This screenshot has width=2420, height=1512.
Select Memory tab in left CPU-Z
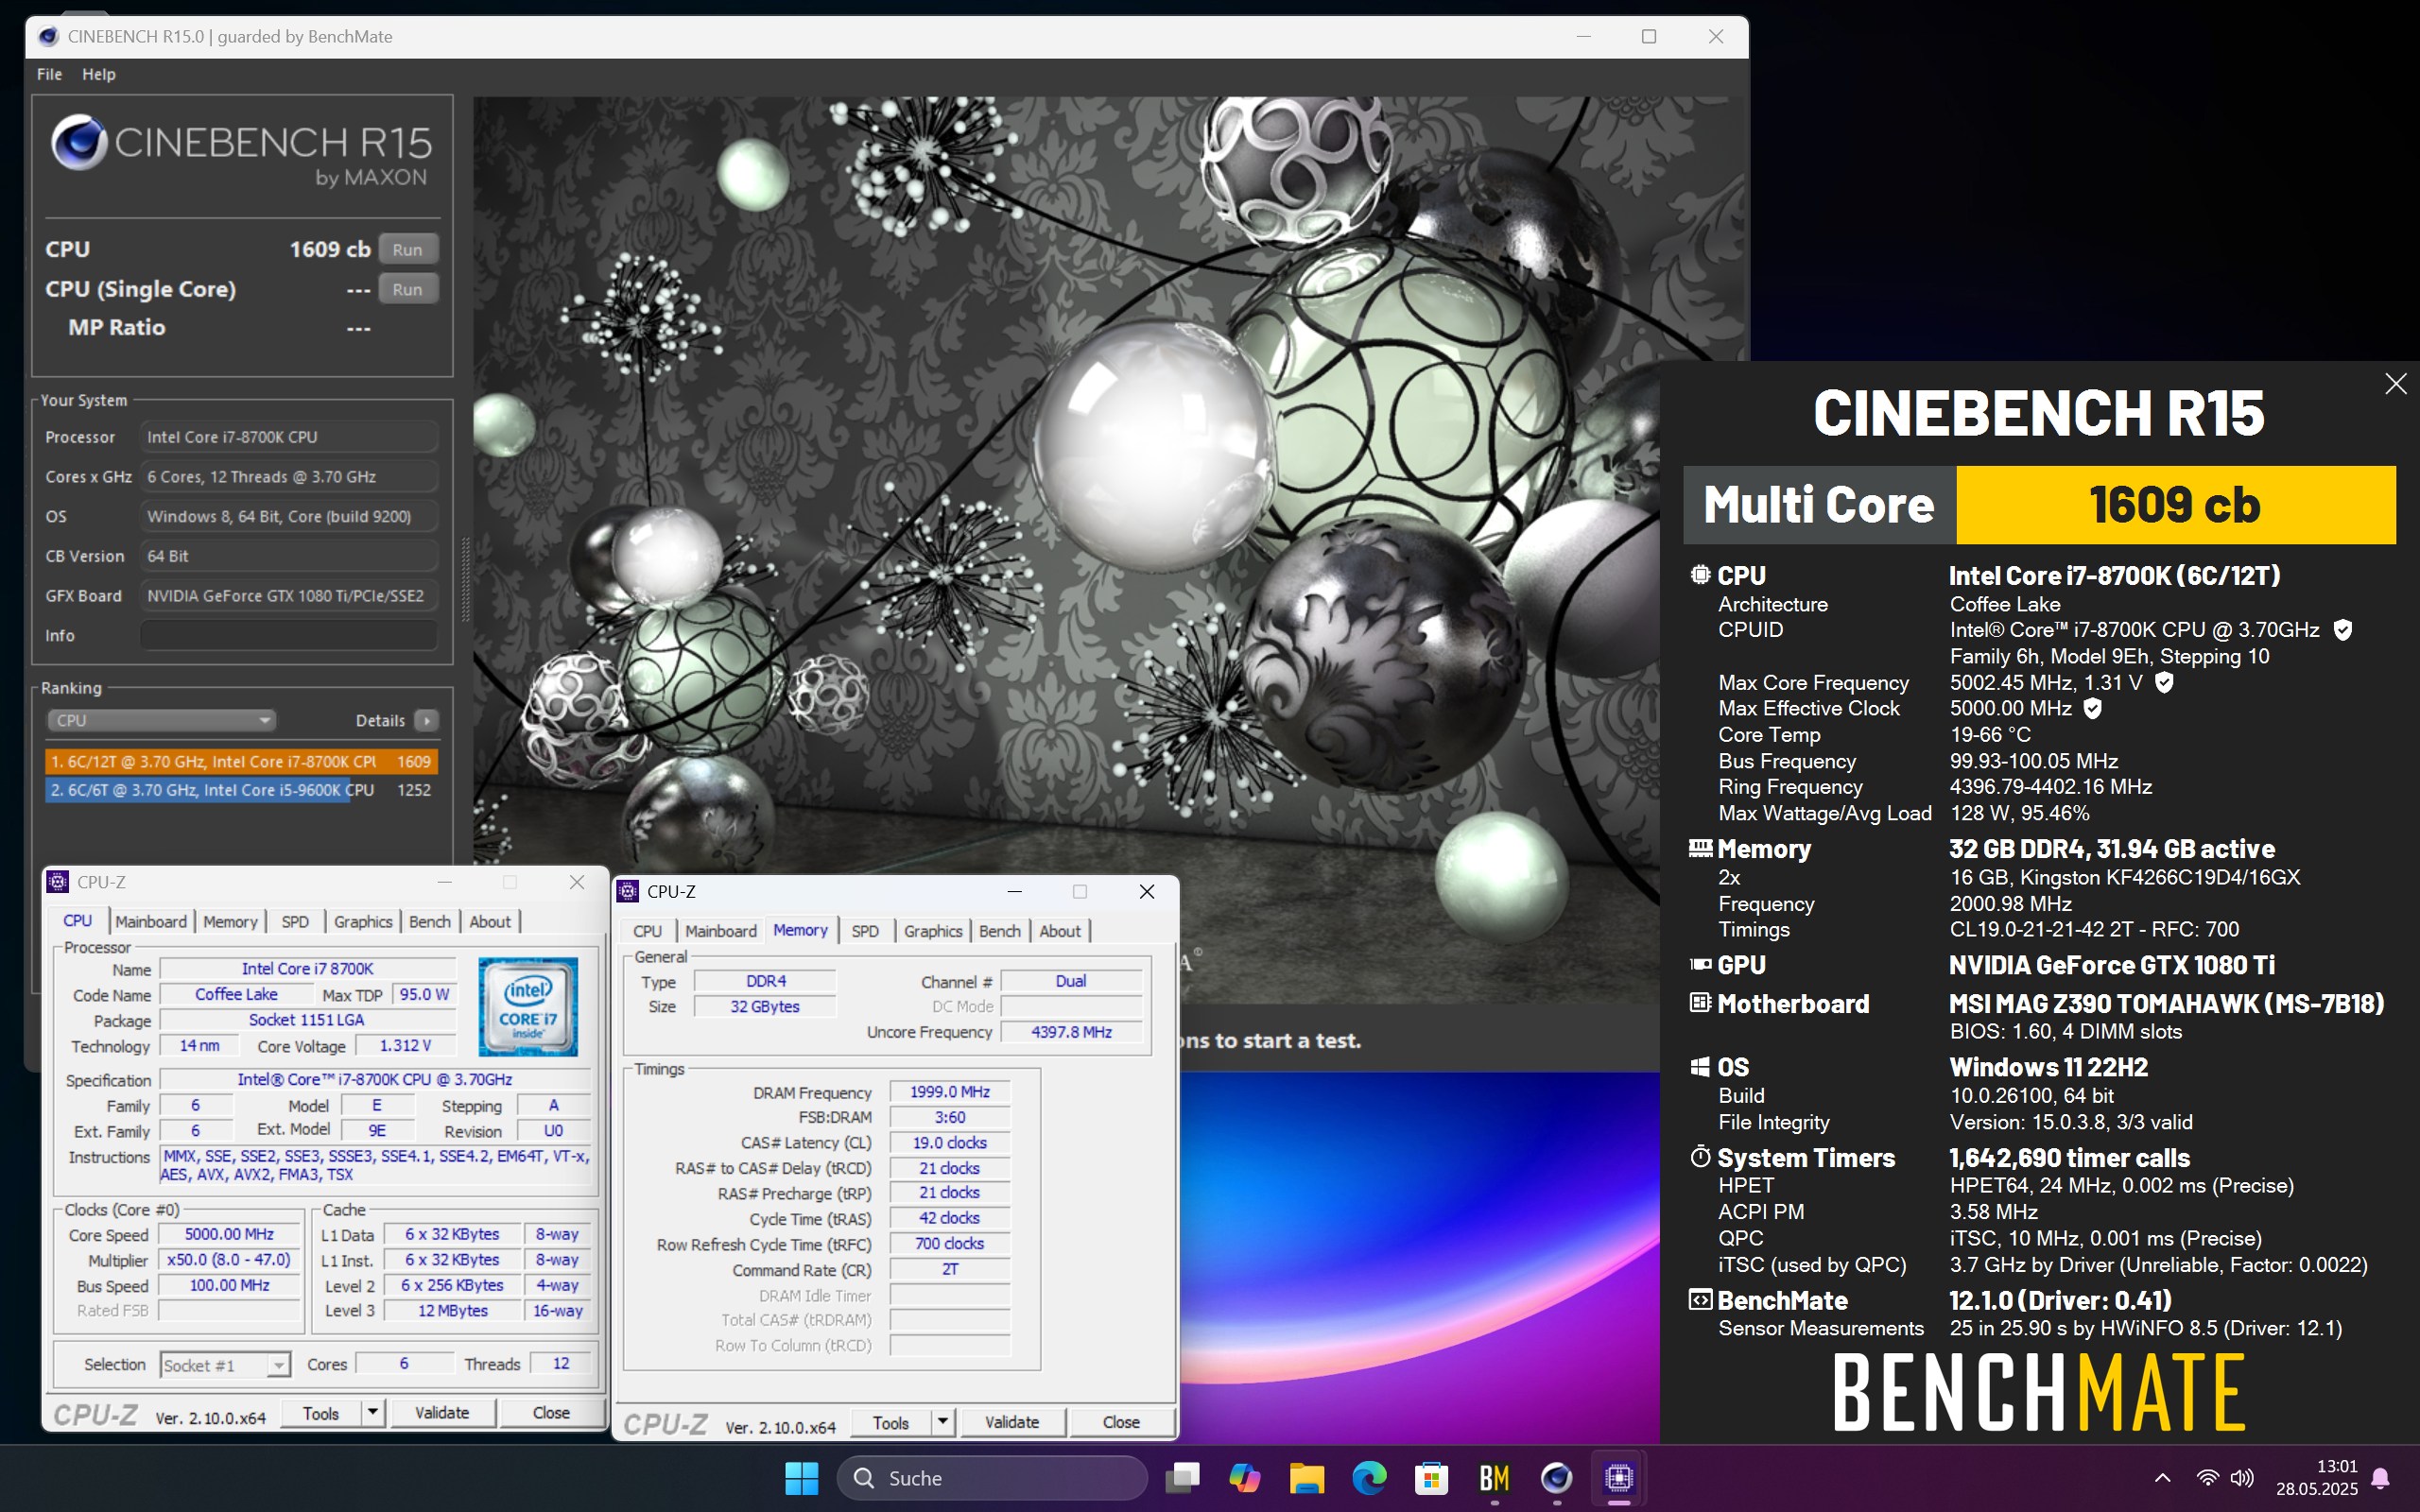coord(230,922)
